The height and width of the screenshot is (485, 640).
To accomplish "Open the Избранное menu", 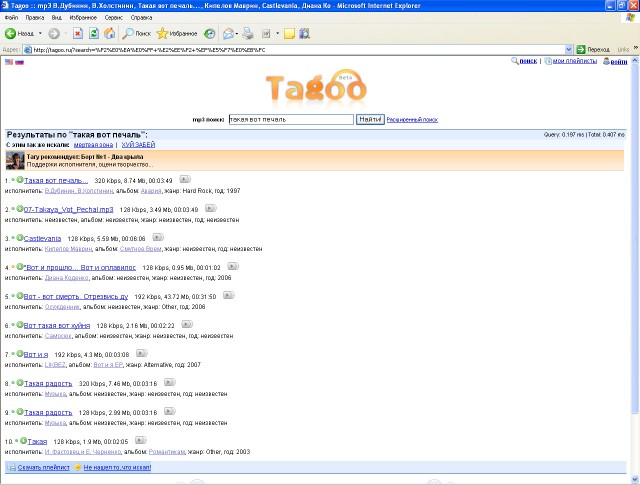I will click(83, 18).
